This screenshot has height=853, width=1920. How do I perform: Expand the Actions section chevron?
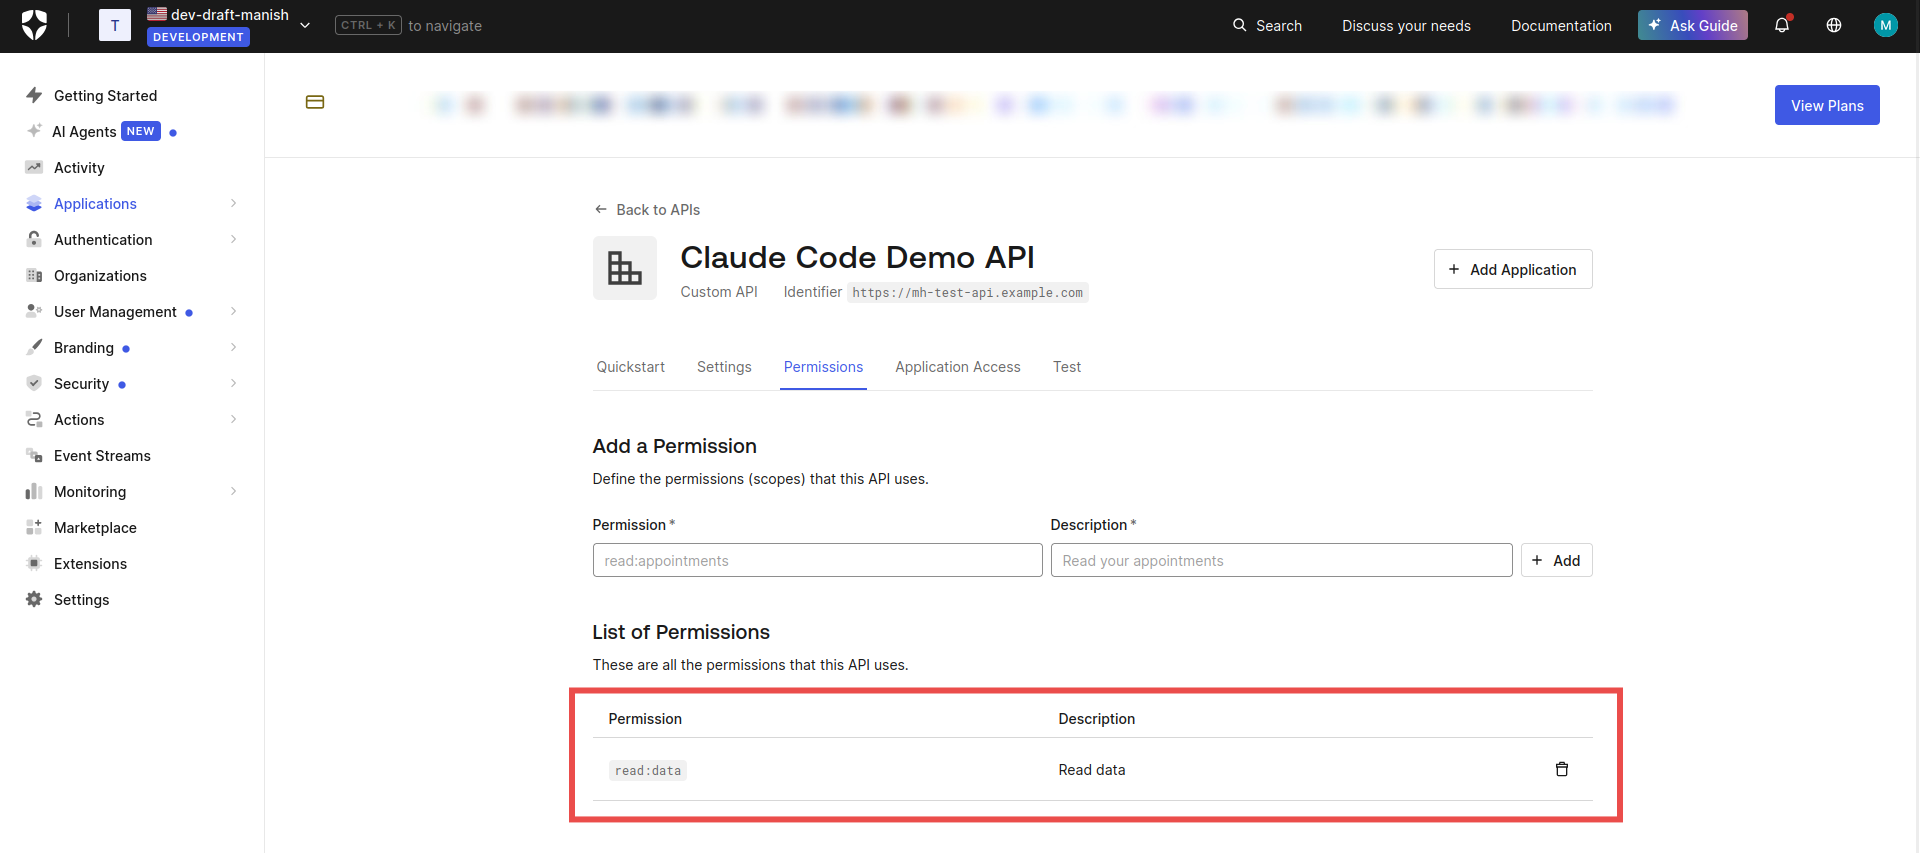(234, 419)
